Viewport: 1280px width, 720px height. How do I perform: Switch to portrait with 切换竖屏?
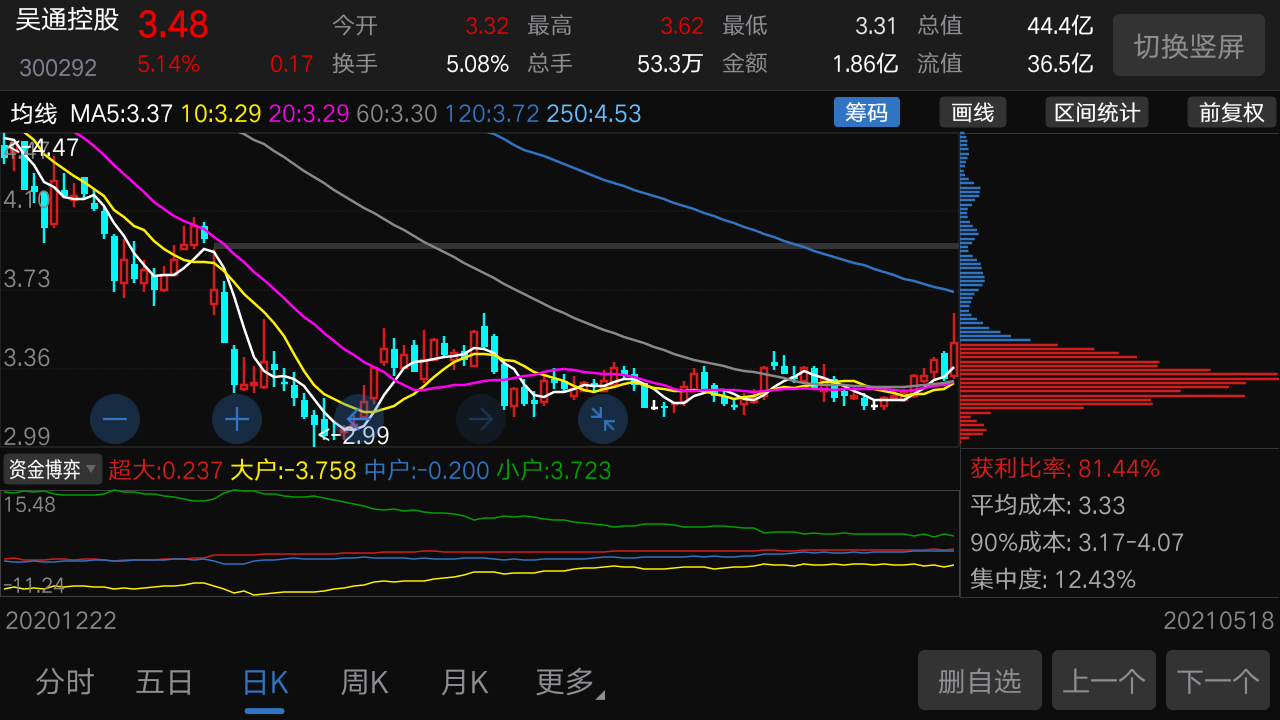click(1189, 45)
